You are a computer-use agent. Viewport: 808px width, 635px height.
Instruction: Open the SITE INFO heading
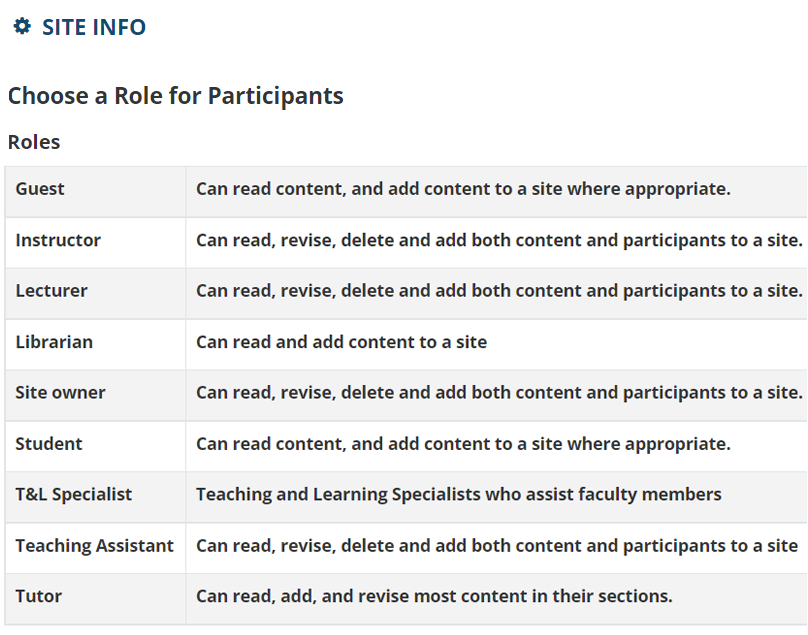pyautogui.click(x=94, y=27)
